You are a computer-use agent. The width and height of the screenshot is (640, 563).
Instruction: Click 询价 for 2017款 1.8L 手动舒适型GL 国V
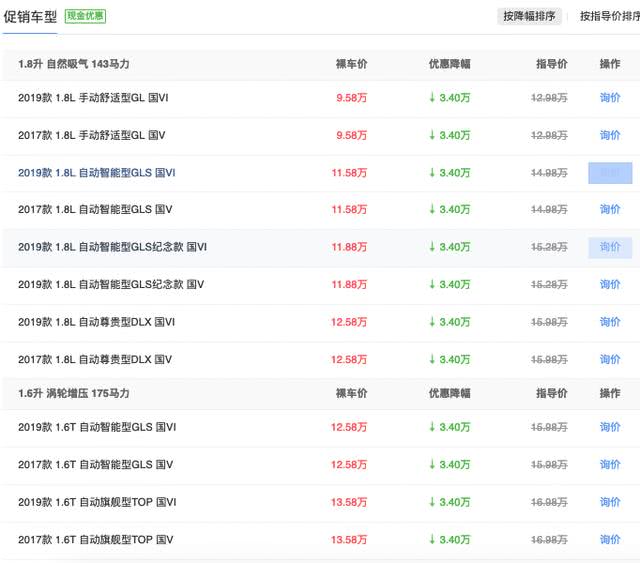point(610,135)
